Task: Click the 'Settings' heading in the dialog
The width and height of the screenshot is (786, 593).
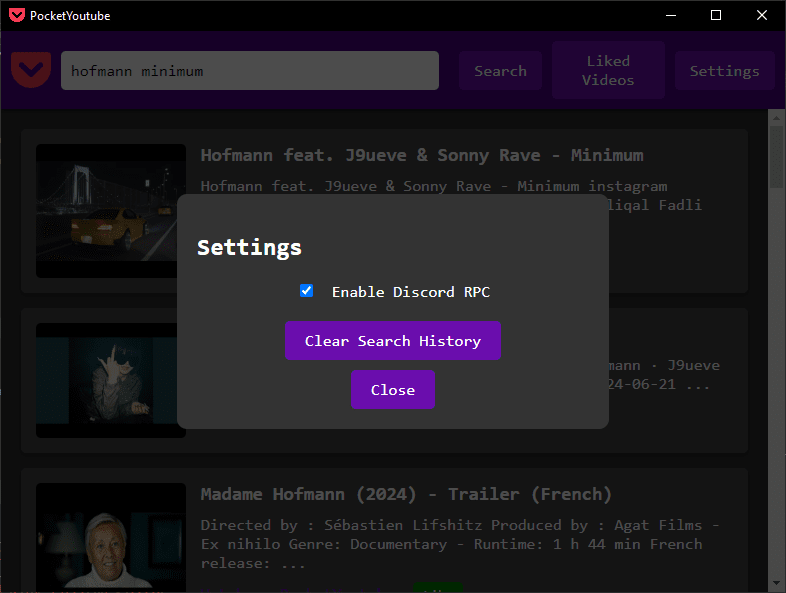Action: pyautogui.click(x=249, y=248)
